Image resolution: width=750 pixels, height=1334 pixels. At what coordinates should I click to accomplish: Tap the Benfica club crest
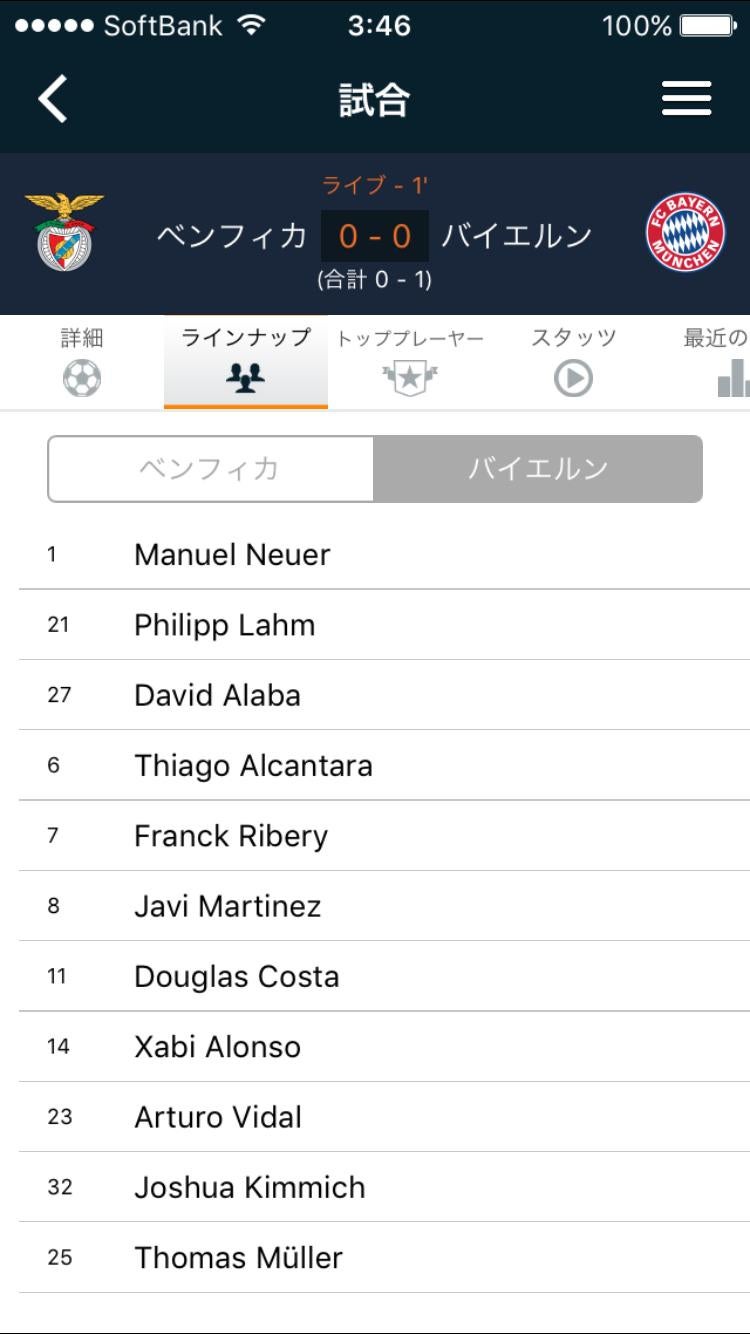pyautogui.click(x=64, y=233)
